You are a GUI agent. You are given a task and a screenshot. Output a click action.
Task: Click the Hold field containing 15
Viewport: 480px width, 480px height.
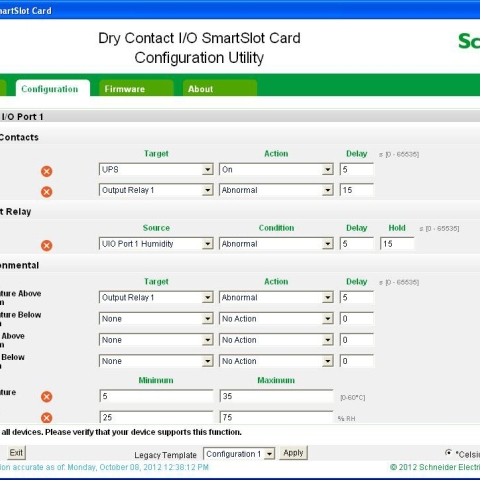click(397, 244)
